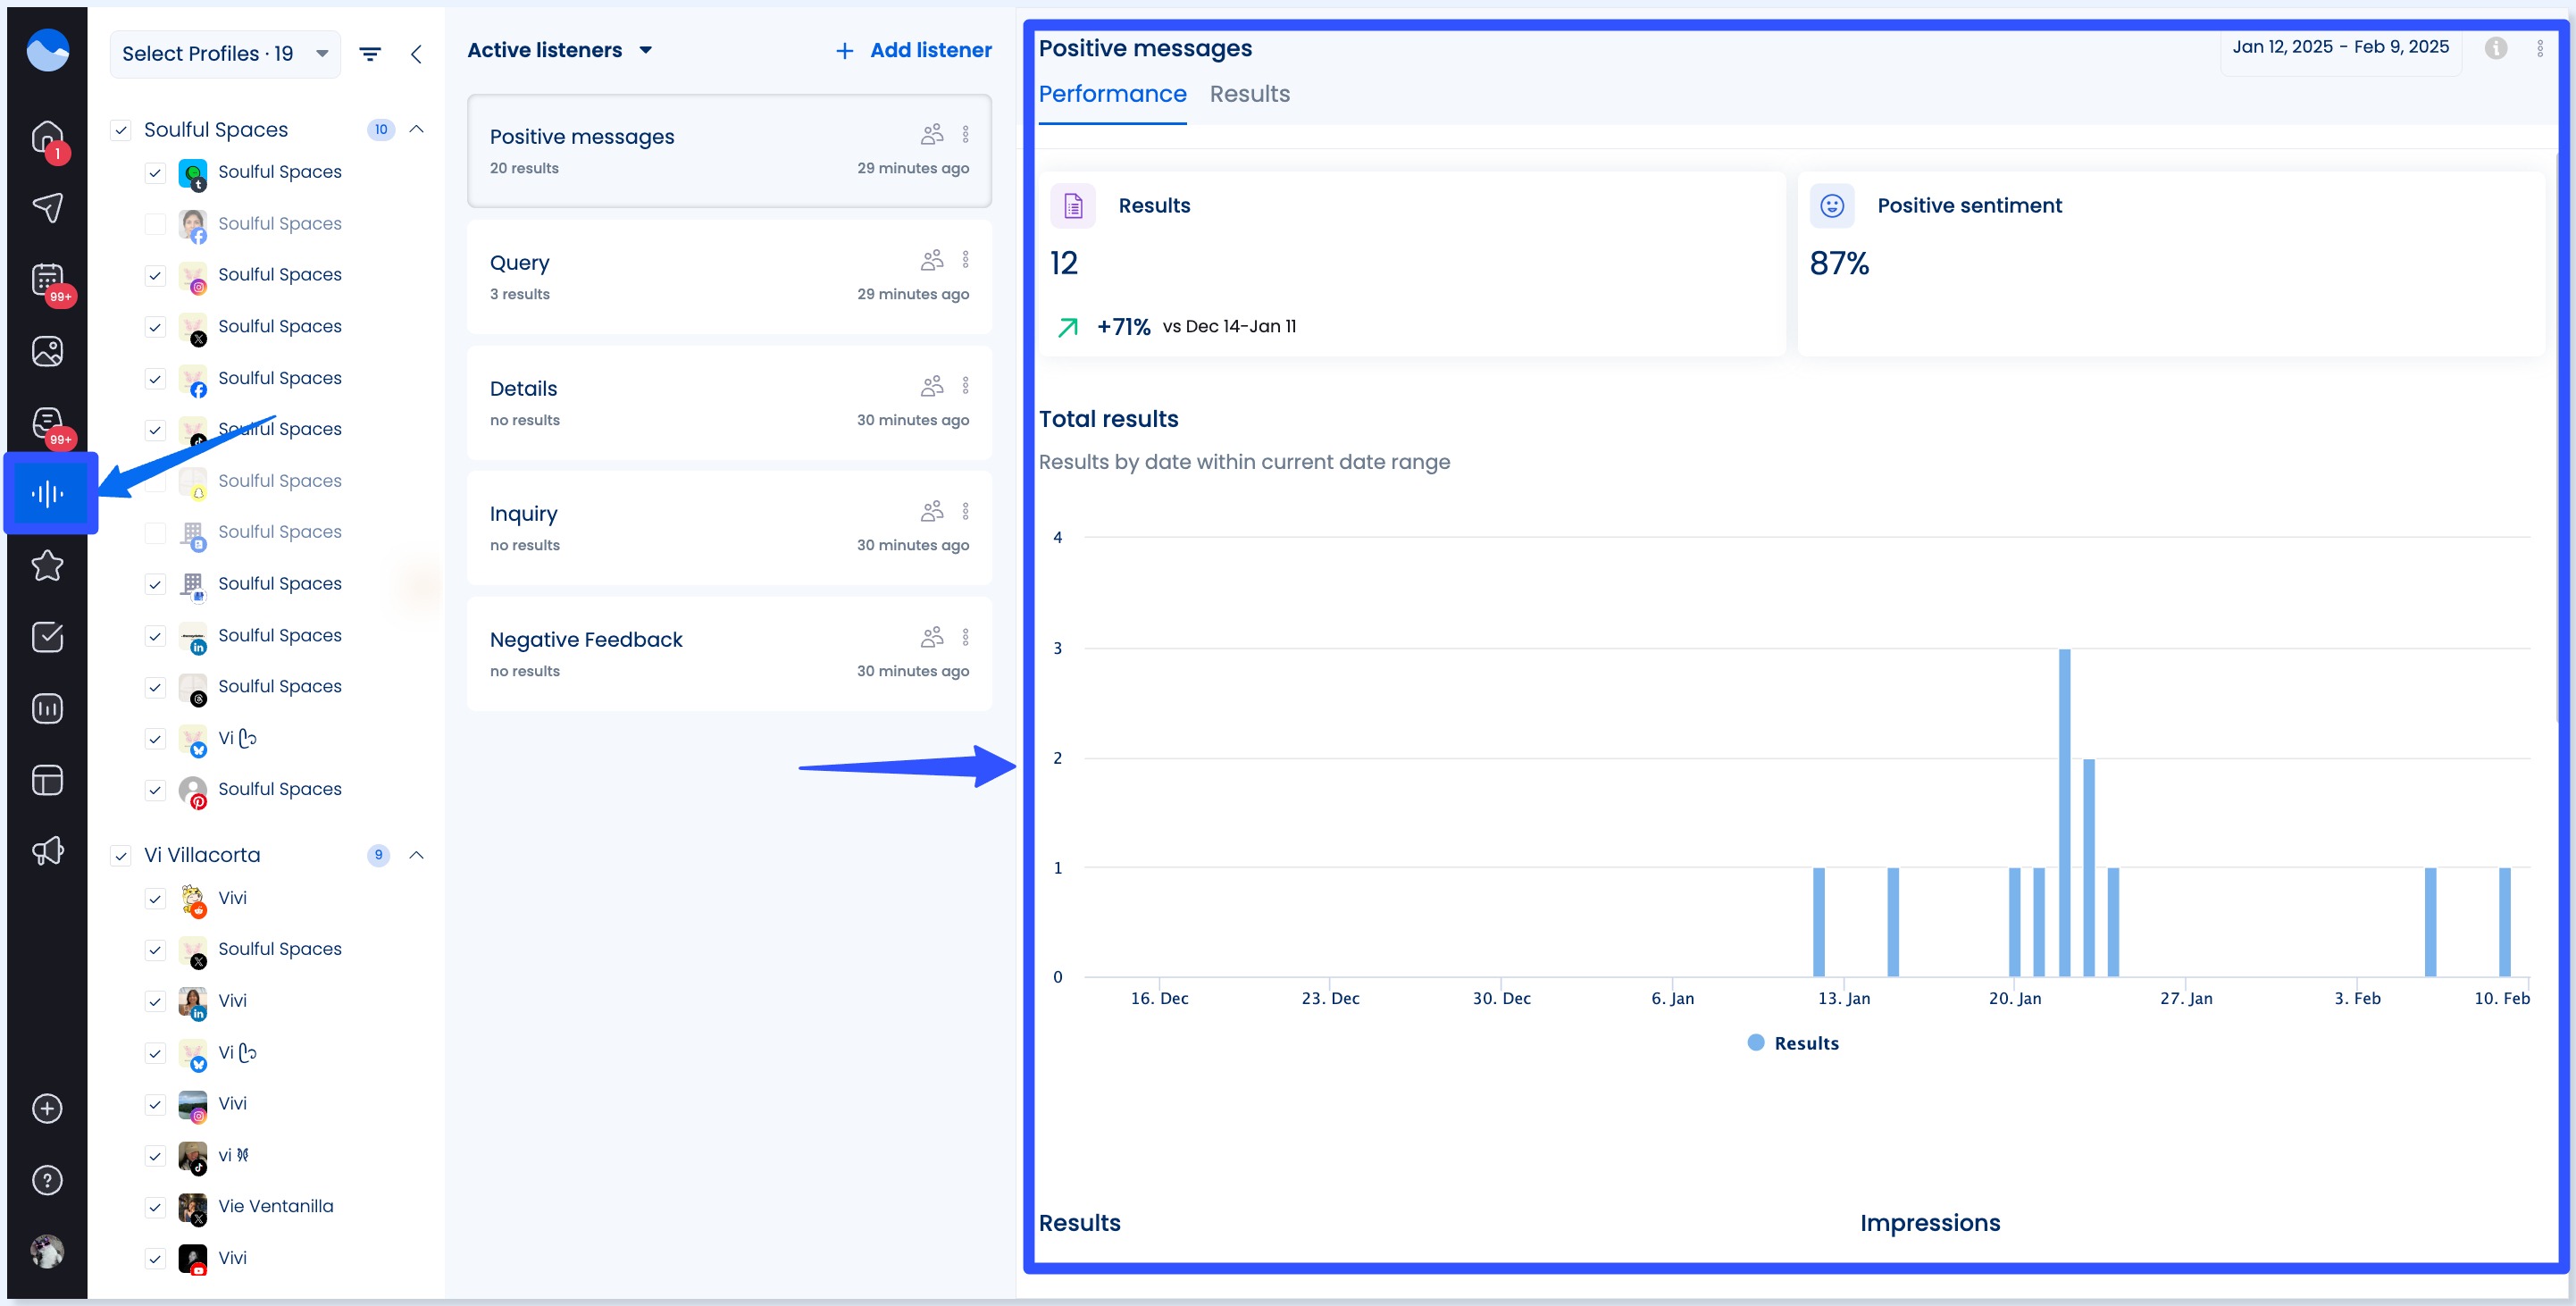Open the Select Profiles dropdown
Viewport: 2576px width, 1306px height.
click(x=225, y=53)
